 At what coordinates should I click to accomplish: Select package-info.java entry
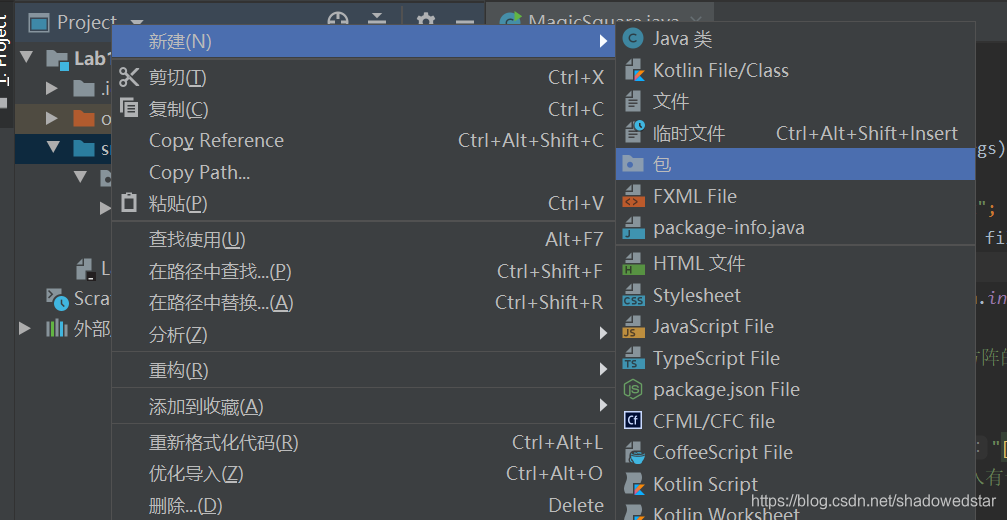tap(795, 227)
